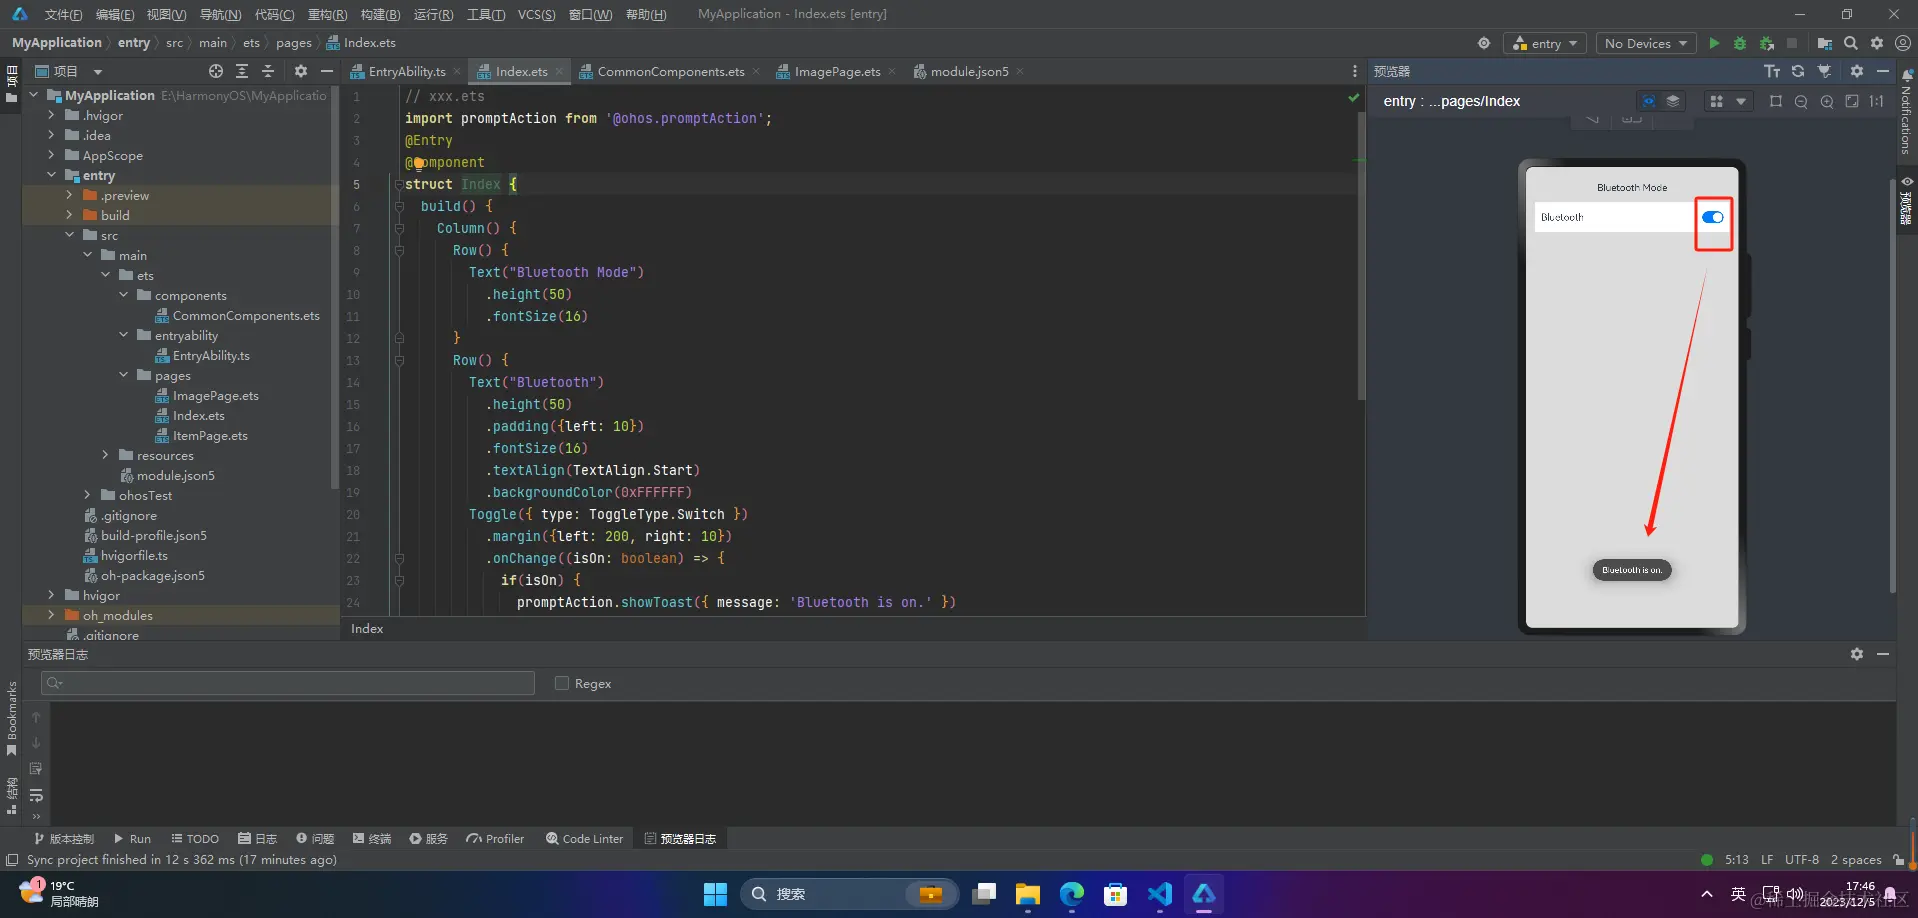Viewport: 1918px width, 918px height.
Task: Open the Profiler tool window
Action: [495, 839]
